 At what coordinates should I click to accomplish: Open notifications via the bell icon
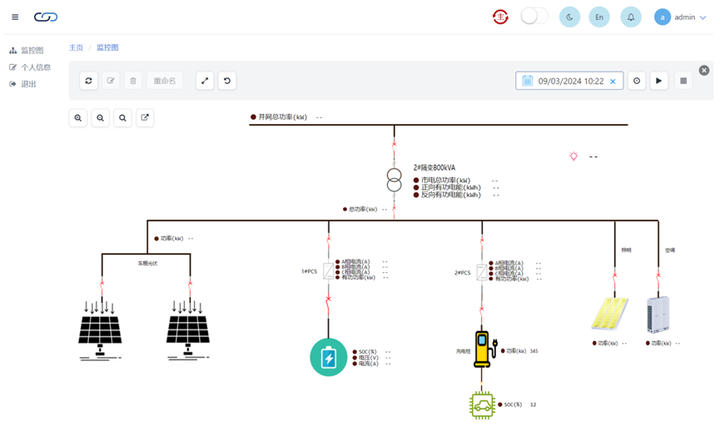click(631, 17)
